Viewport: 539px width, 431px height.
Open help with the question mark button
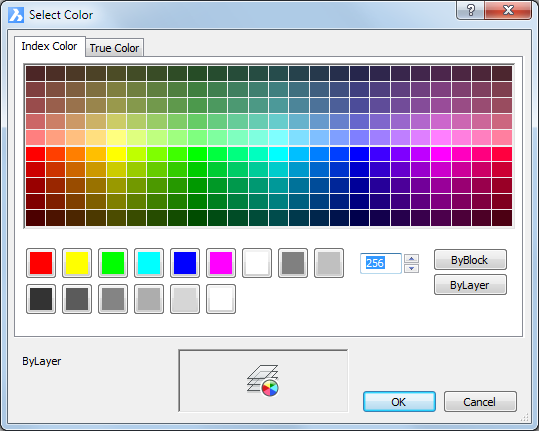tap(471, 10)
